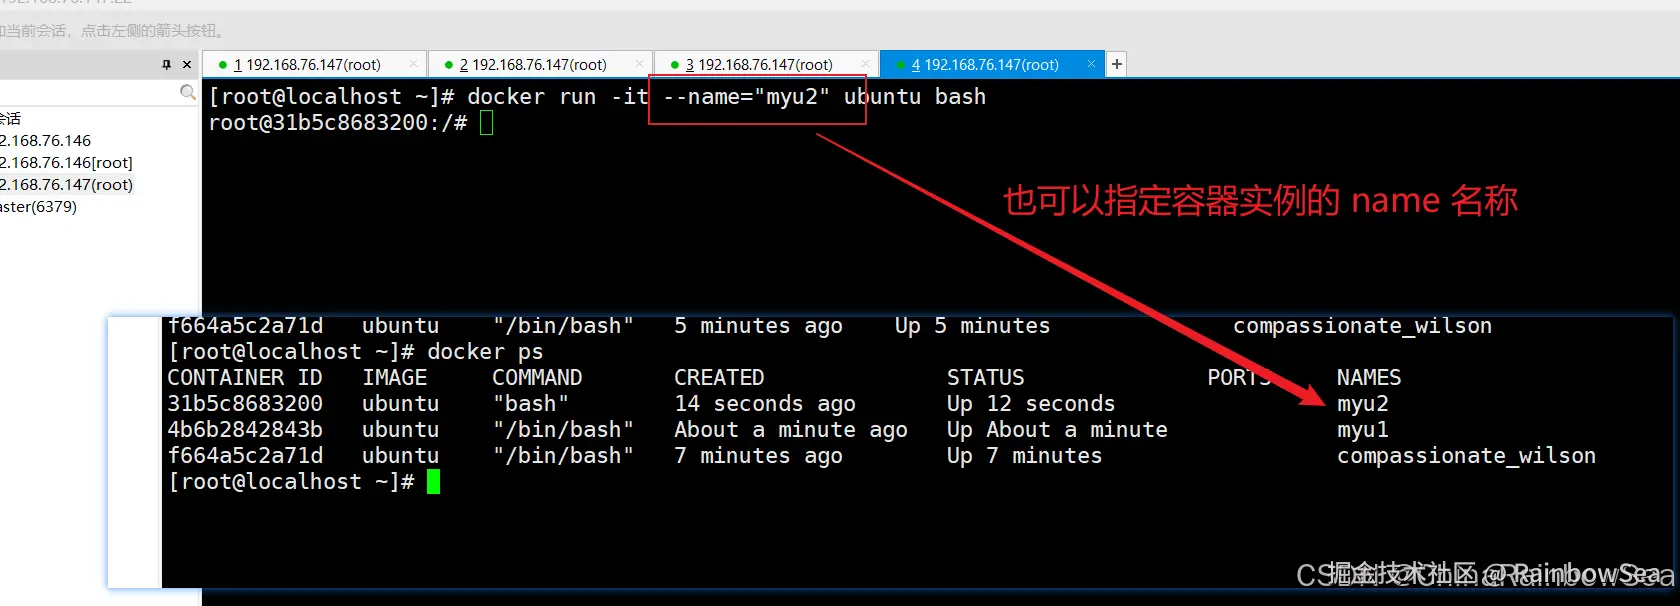The width and height of the screenshot is (1680, 606).
Task: Switch to tab 1 192.168.76.147(root)
Action: (314, 64)
